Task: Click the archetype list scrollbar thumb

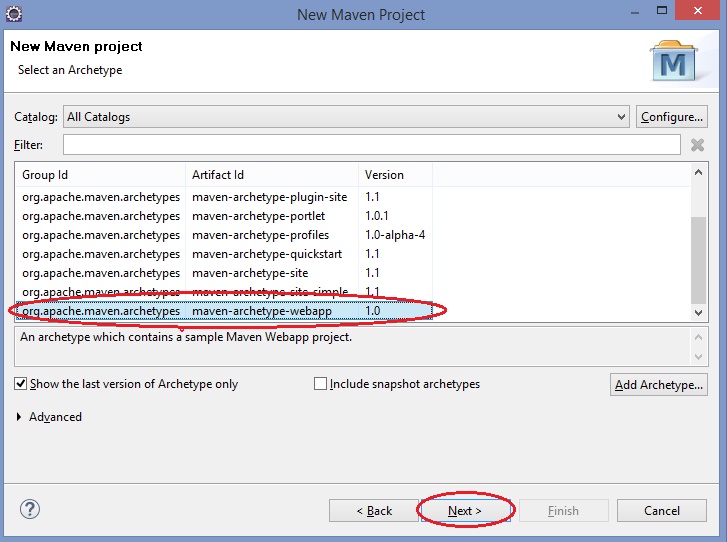Action: pyautogui.click(x=698, y=260)
